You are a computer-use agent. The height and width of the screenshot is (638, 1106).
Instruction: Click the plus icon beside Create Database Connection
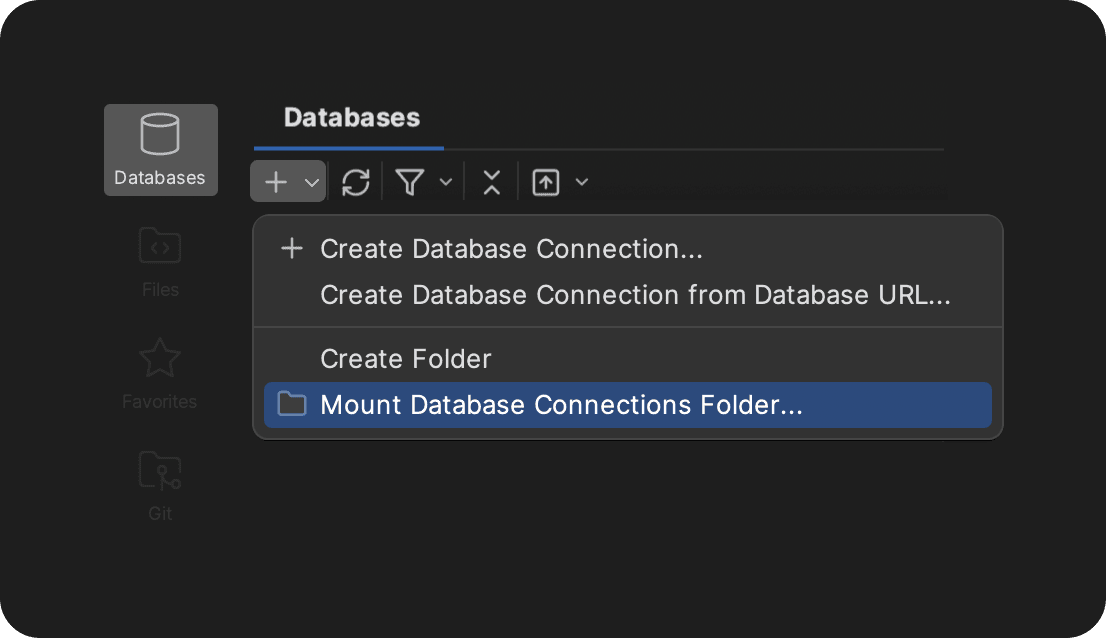pos(291,249)
